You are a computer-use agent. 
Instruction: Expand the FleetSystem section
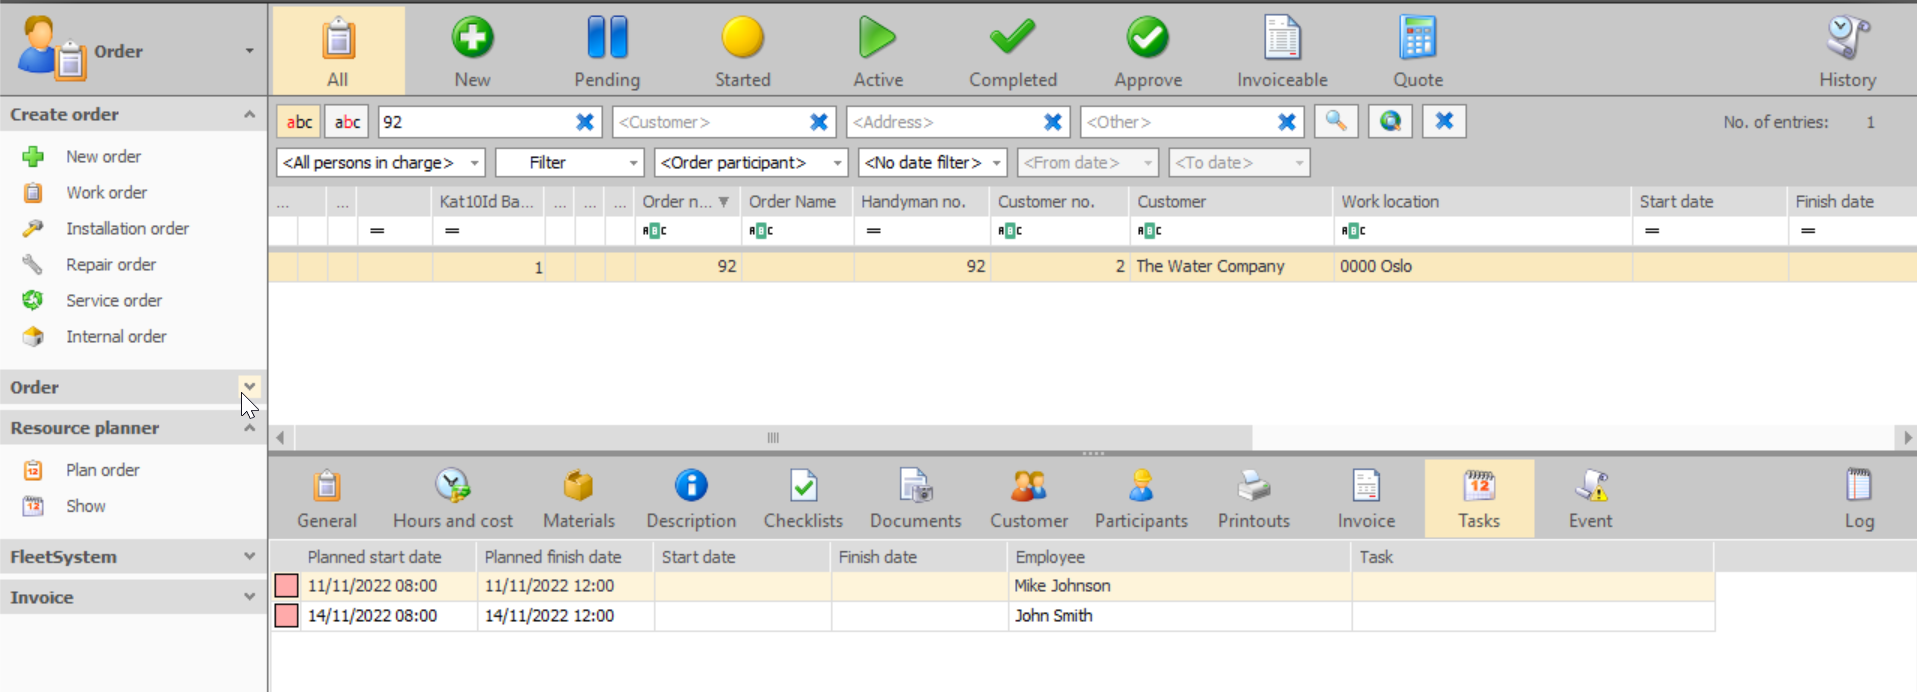click(249, 556)
